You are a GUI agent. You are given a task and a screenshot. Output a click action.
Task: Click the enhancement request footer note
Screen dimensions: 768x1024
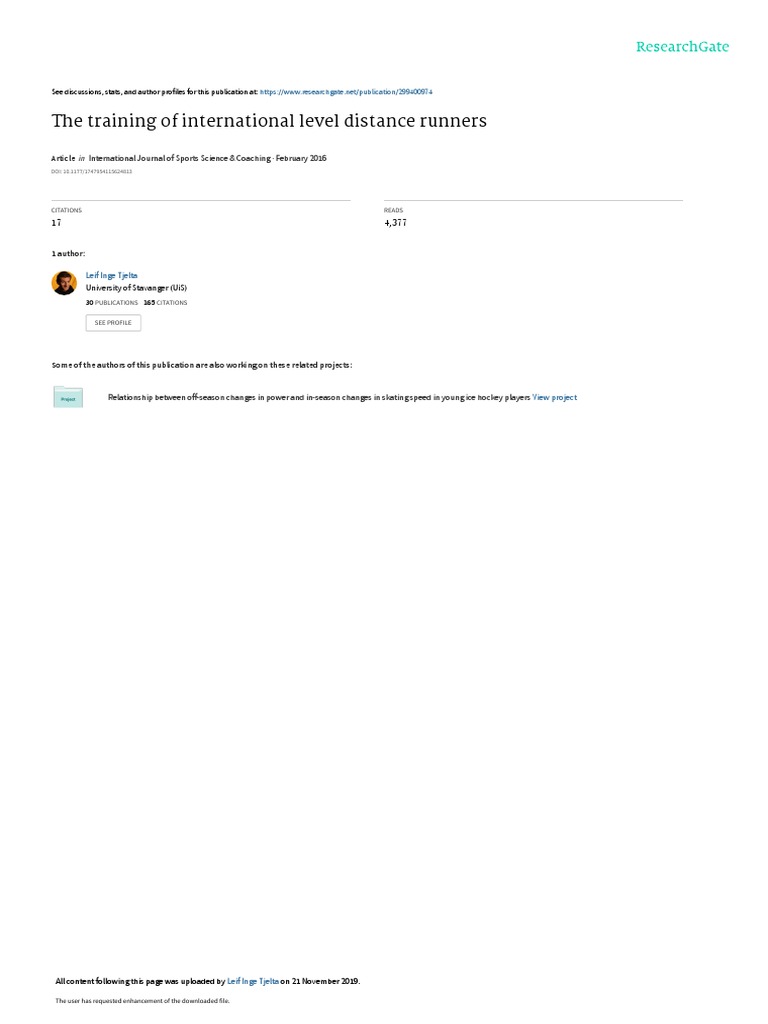click(142, 1000)
